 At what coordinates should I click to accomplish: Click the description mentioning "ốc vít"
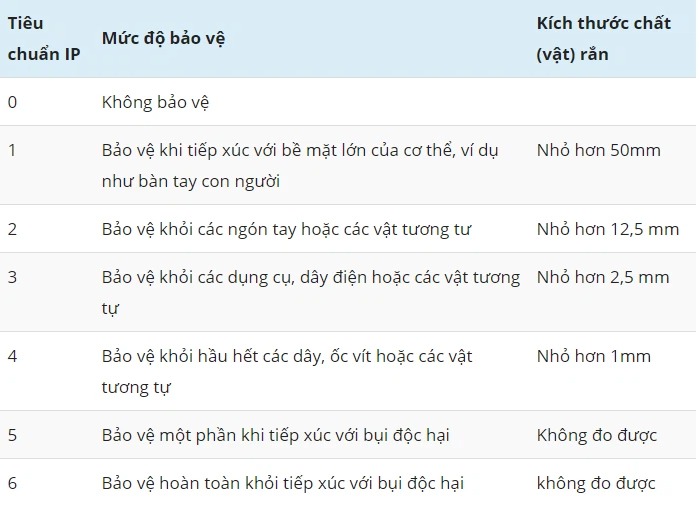287,371
